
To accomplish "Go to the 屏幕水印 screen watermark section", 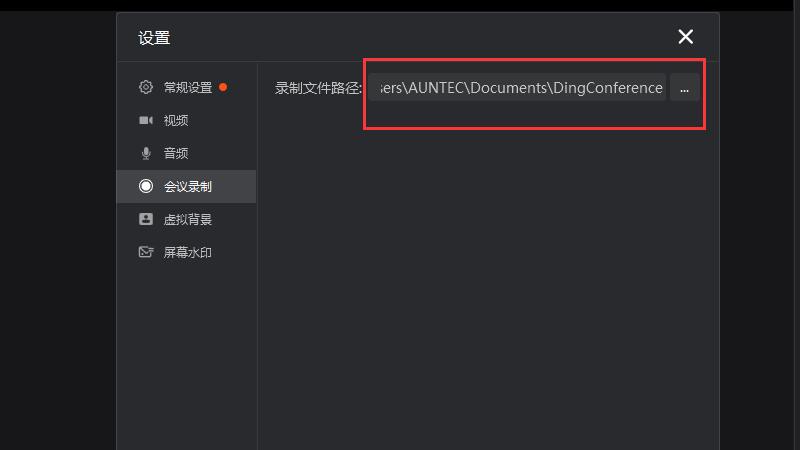I will [187, 252].
